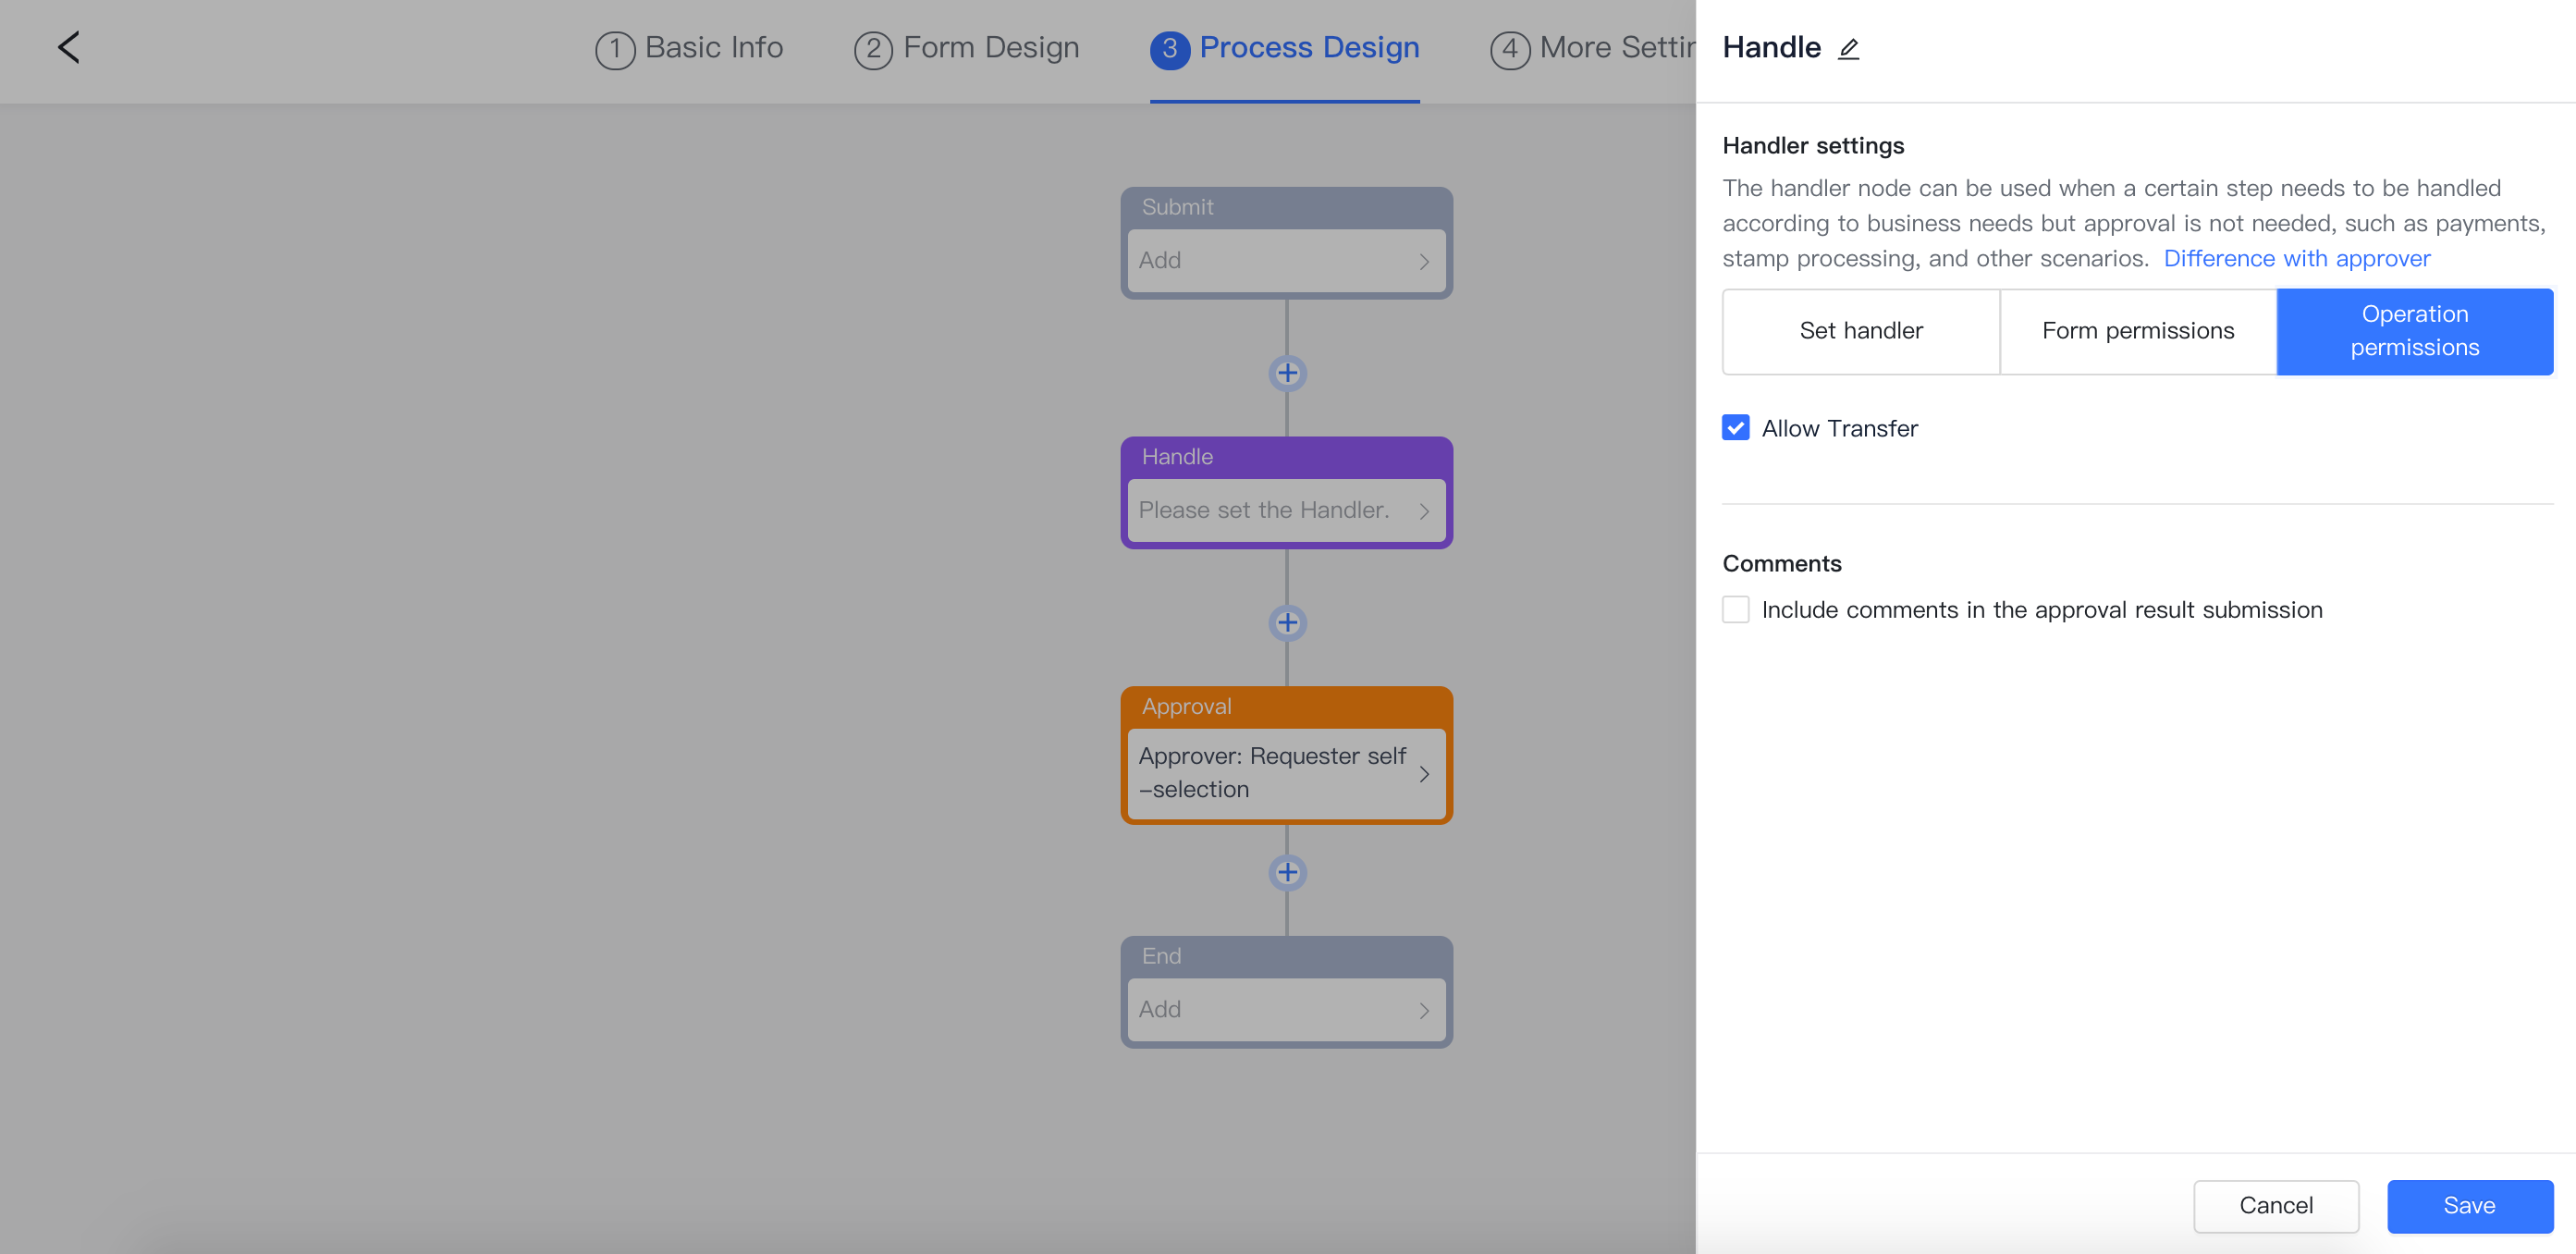The height and width of the screenshot is (1254, 2576).
Task: Save the Handle node configuration
Action: coord(2469,1205)
